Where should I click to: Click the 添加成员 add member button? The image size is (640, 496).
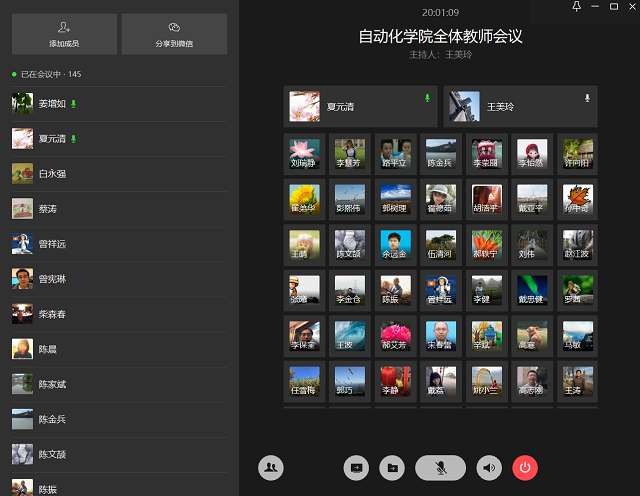coord(64,34)
